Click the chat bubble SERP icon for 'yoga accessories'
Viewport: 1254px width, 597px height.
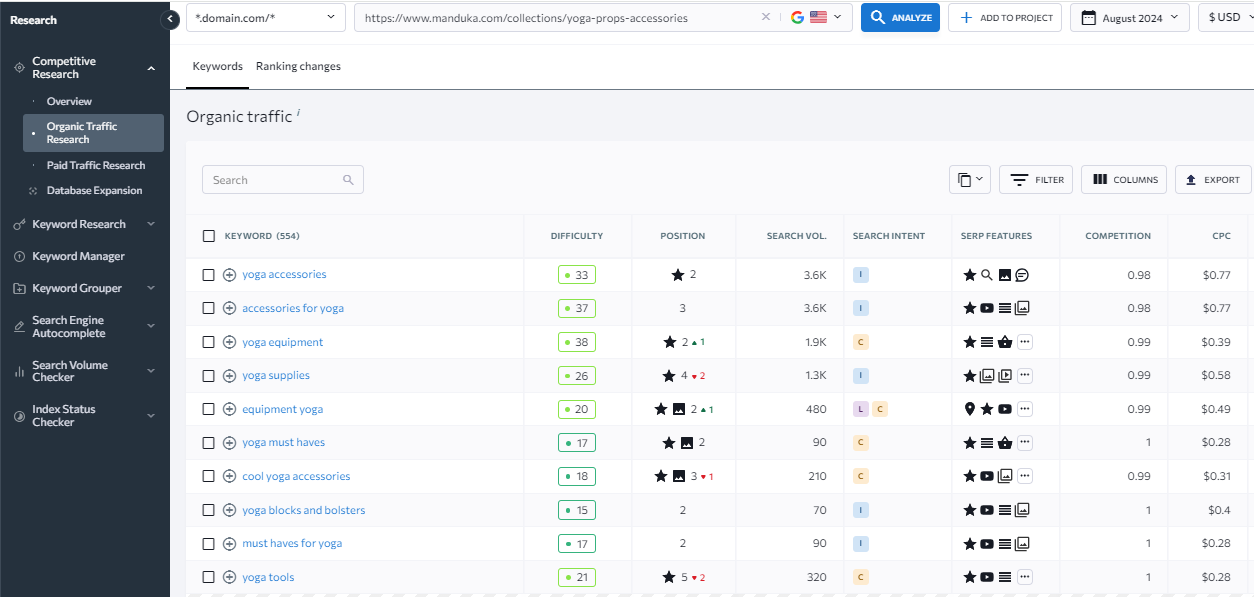click(1022, 275)
